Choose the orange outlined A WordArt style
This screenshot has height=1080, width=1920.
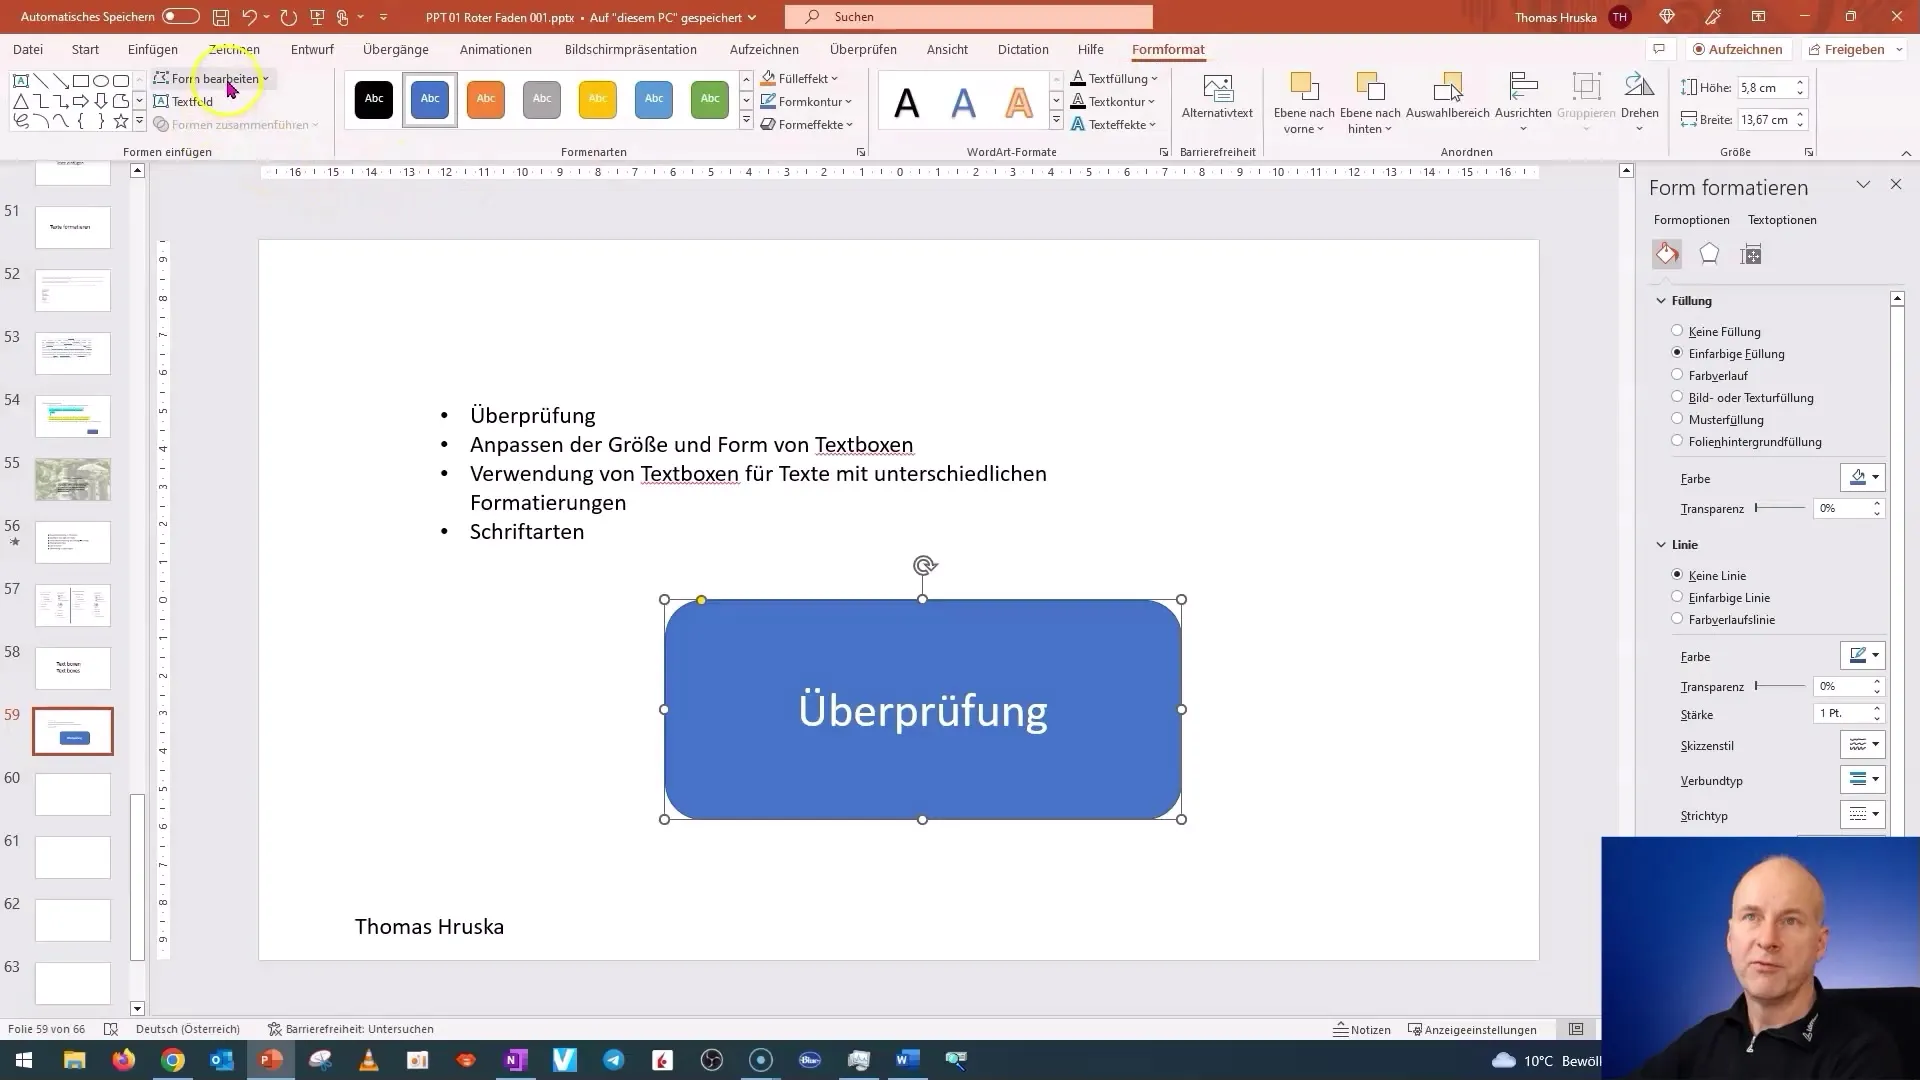(x=1019, y=102)
